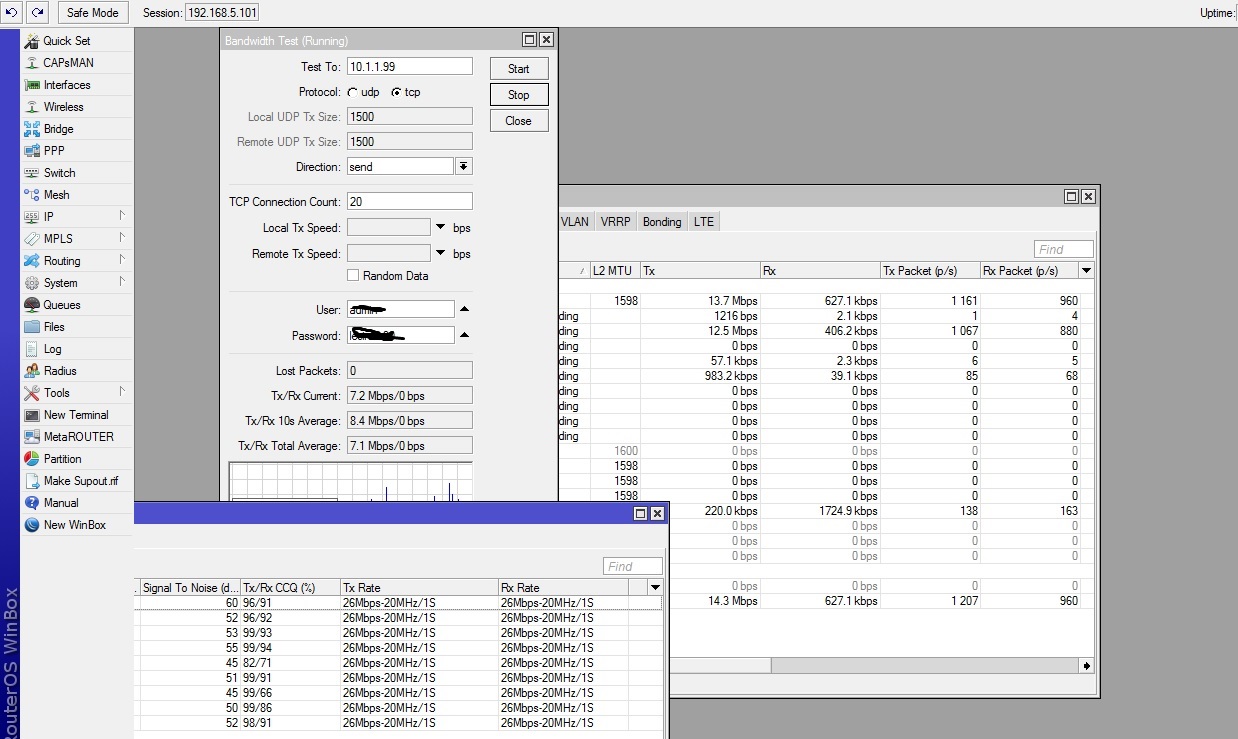Switch to the Bonding tab
Image resolution: width=1238 pixels, height=739 pixels.
pos(662,222)
